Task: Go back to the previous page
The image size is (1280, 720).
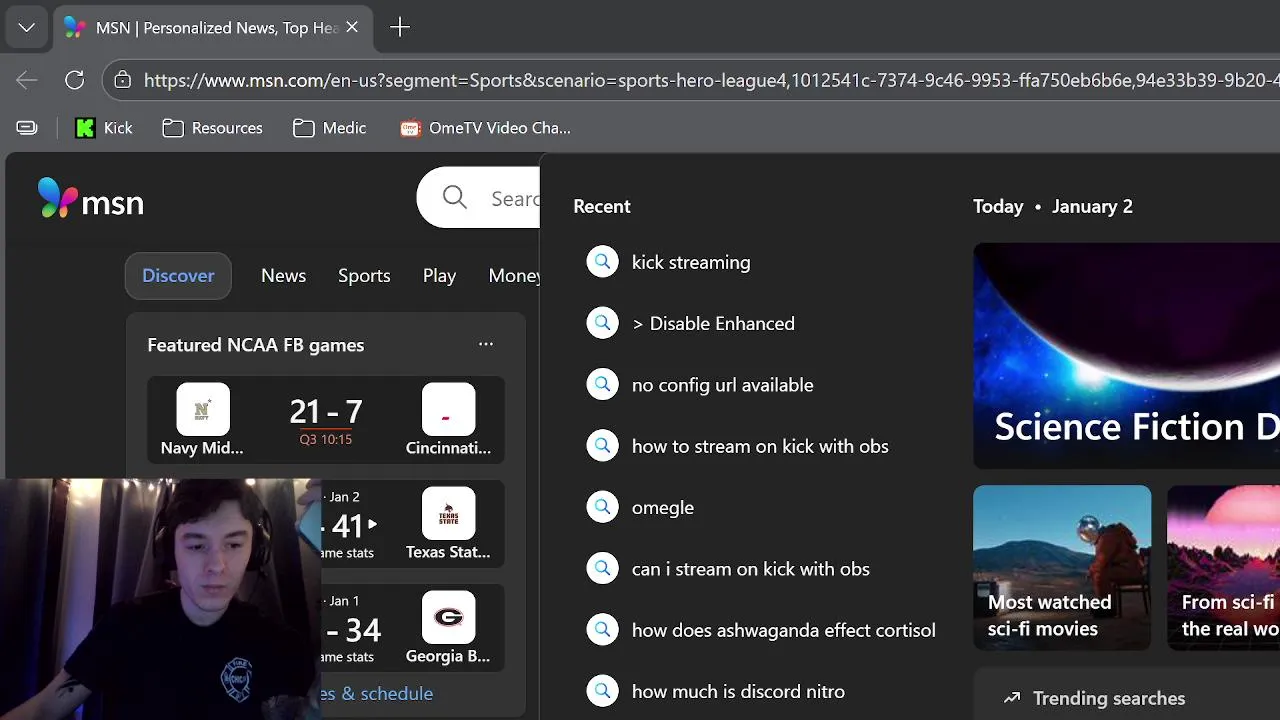Action: [27, 80]
